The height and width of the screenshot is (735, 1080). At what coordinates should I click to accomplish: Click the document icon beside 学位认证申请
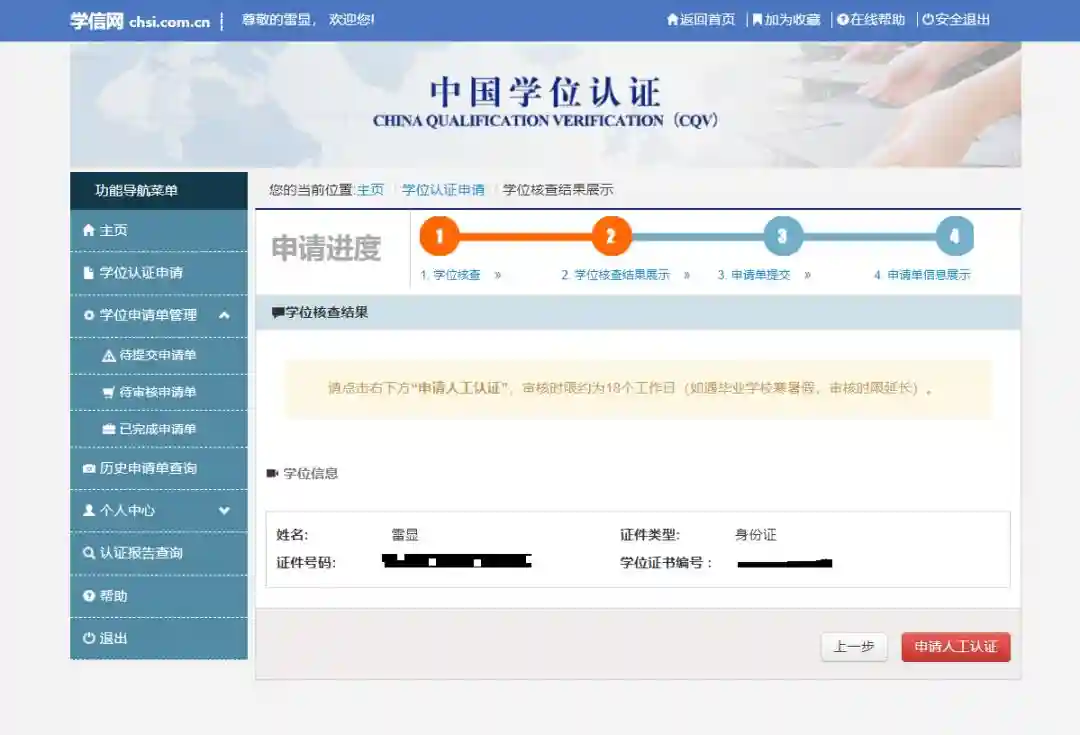click(x=88, y=273)
